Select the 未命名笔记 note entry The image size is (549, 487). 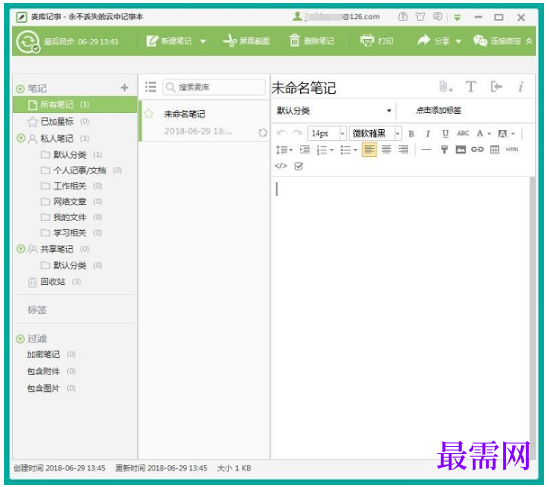pyautogui.click(x=204, y=121)
